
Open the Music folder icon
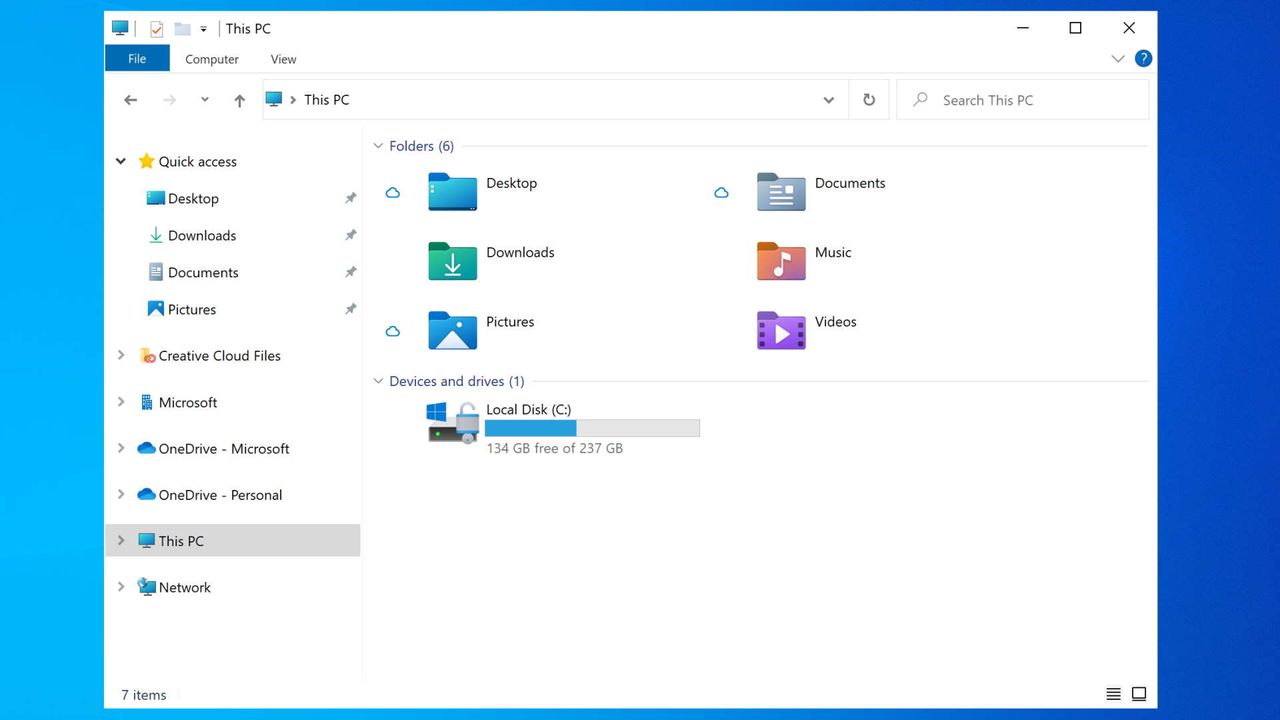(x=781, y=261)
